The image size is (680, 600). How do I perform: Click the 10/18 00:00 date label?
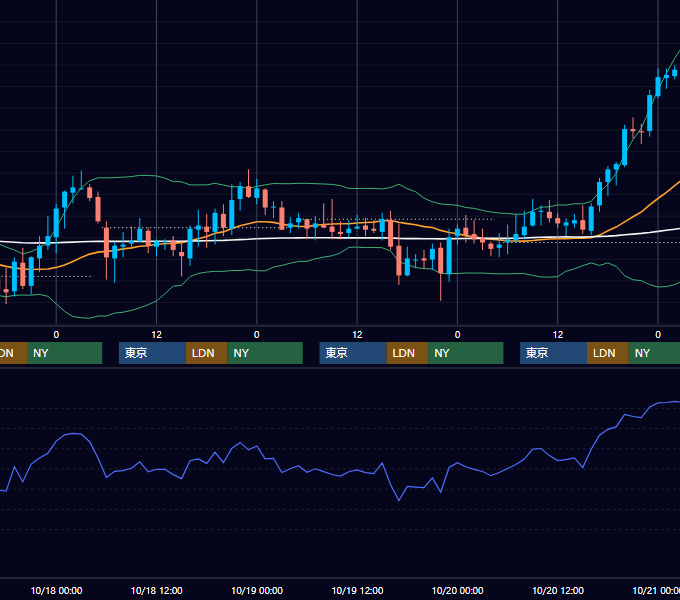pyautogui.click(x=56, y=590)
